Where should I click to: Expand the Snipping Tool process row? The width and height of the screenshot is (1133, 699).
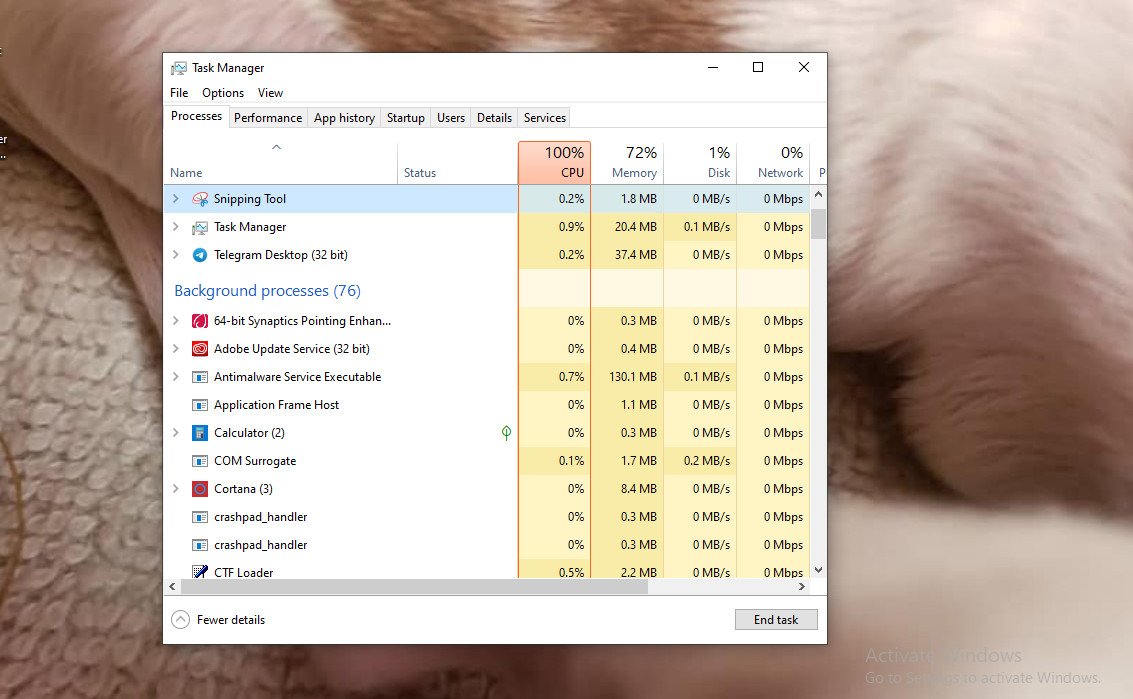(176, 199)
